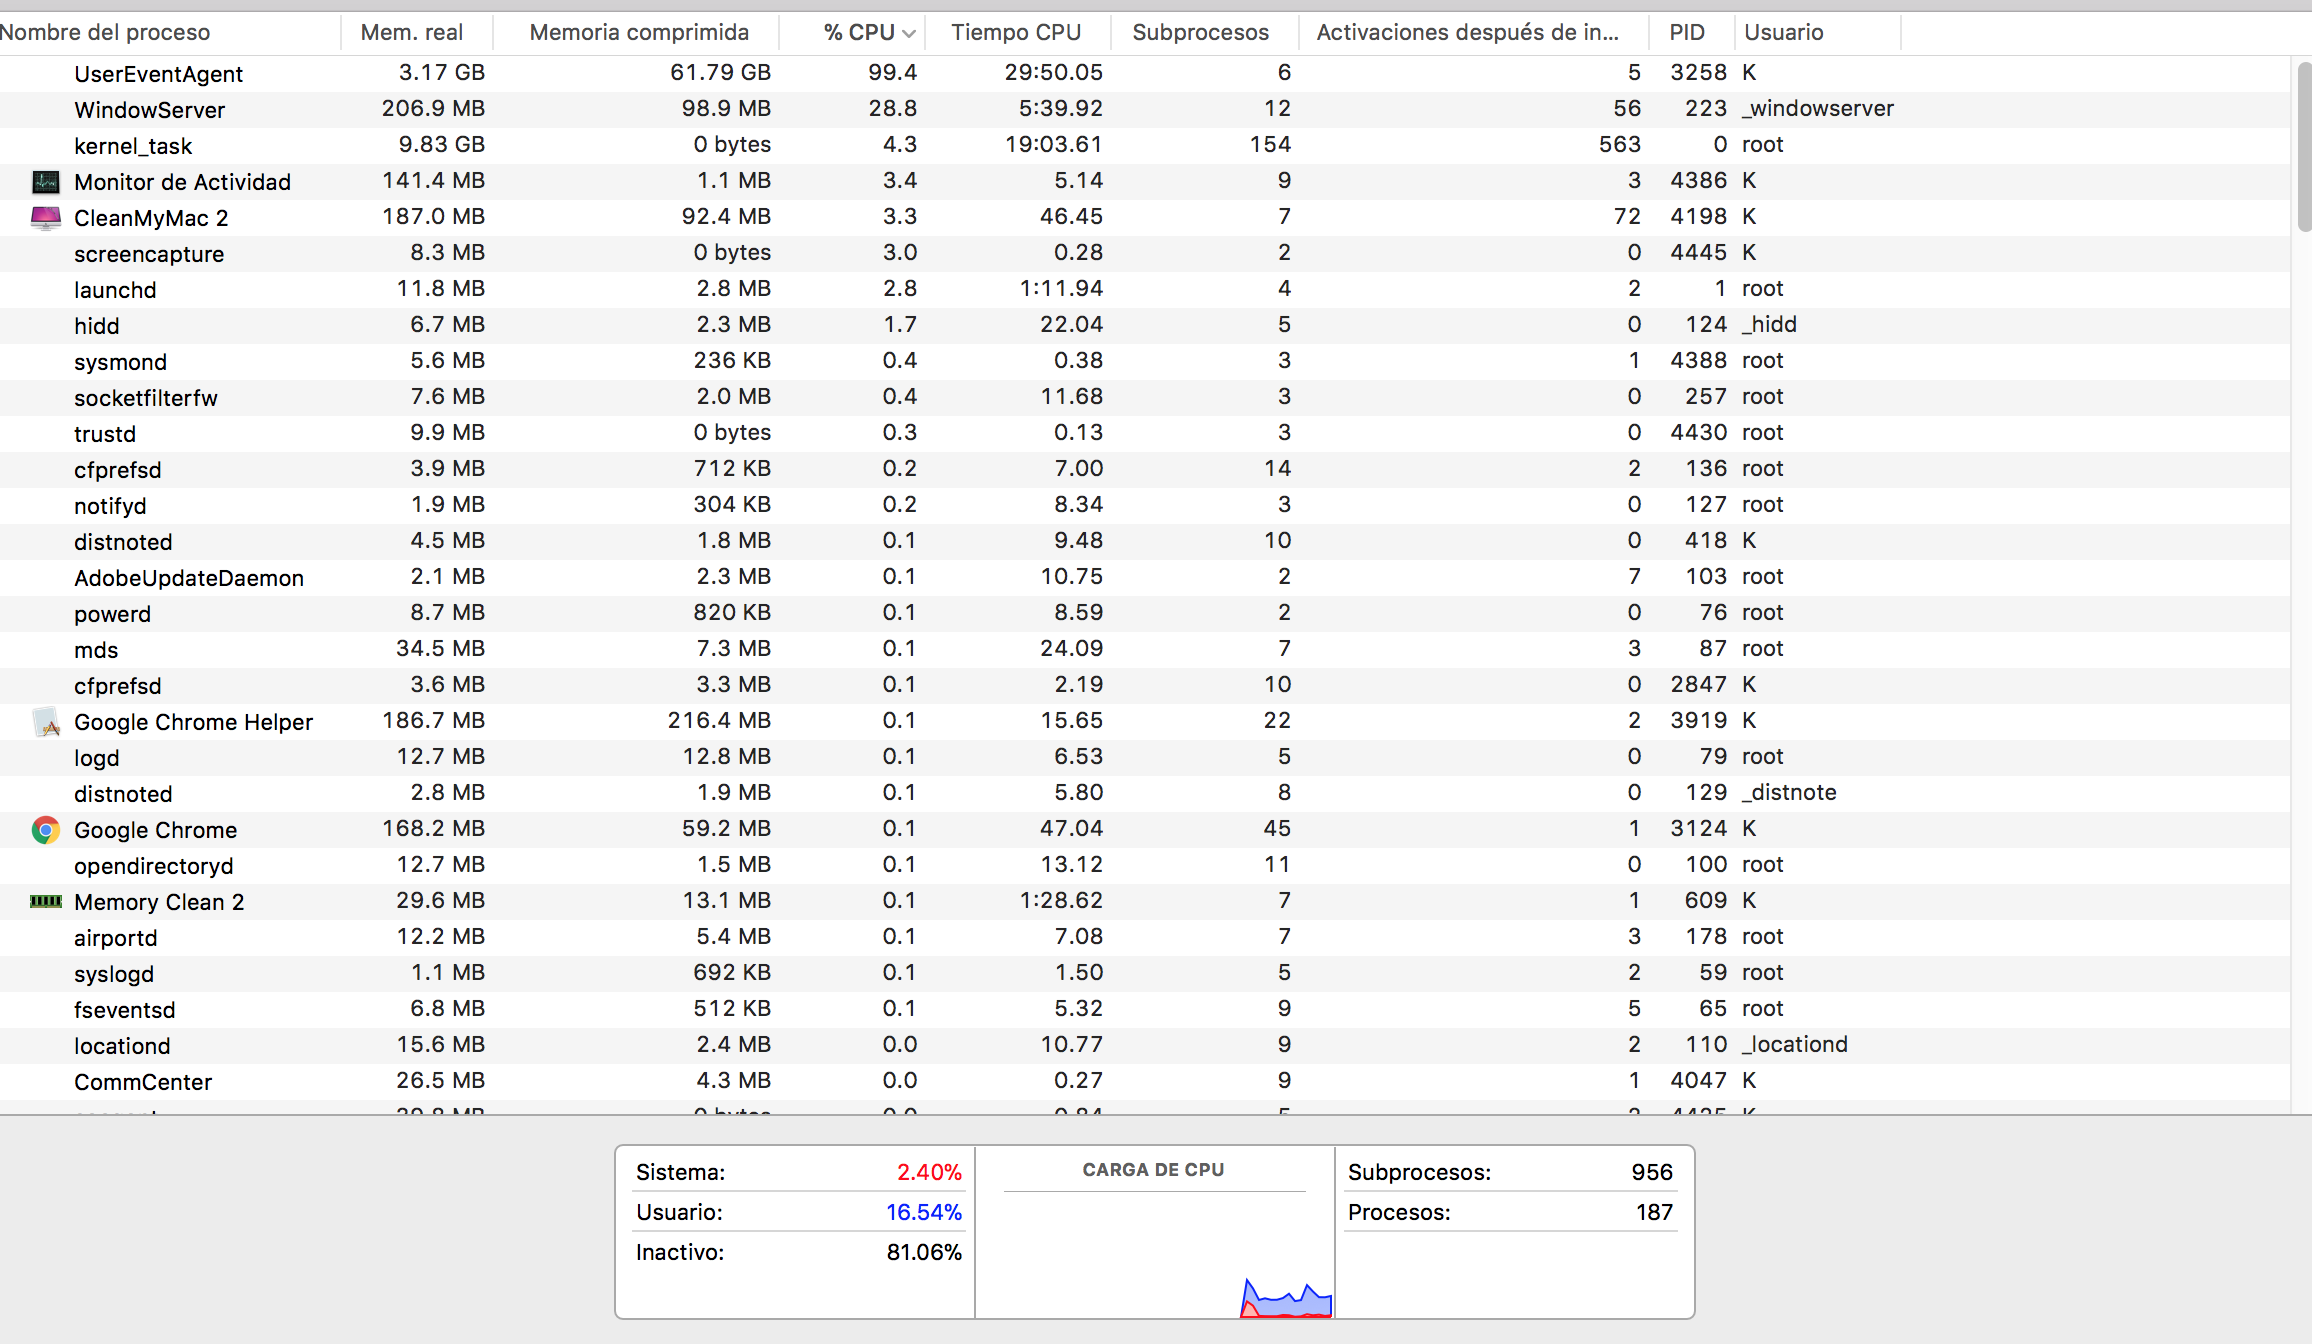
Task: Sort by Mem. real column header
Action: click(417, 33)
